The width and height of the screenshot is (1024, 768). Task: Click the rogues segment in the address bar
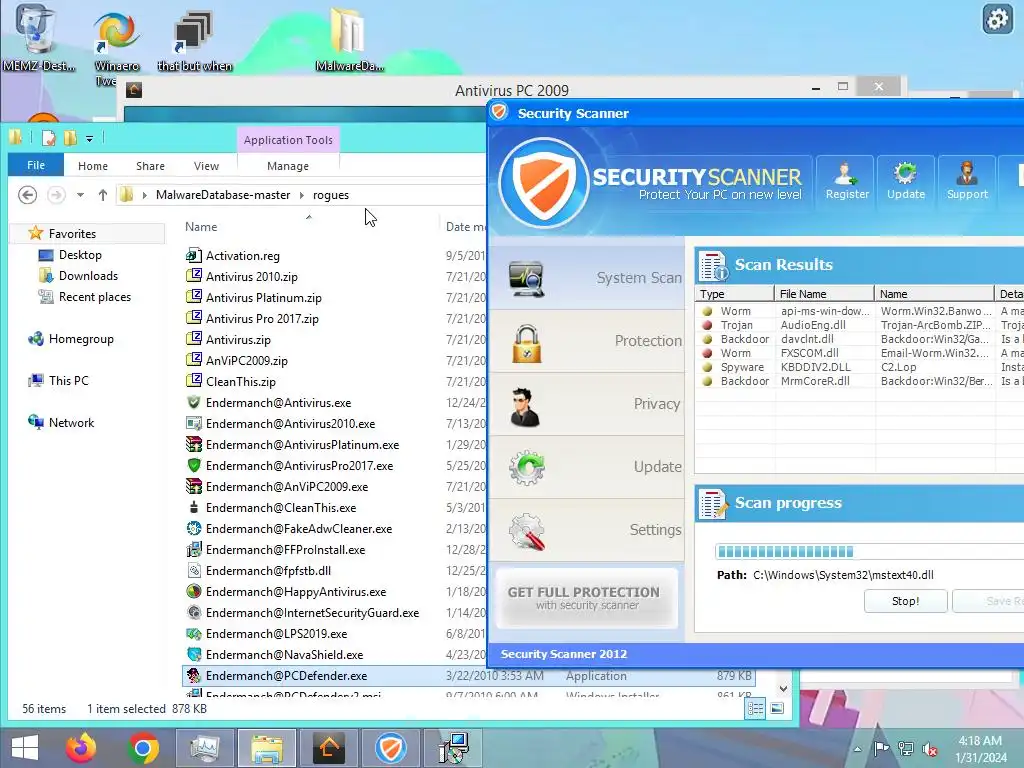[x=330, y=195]
